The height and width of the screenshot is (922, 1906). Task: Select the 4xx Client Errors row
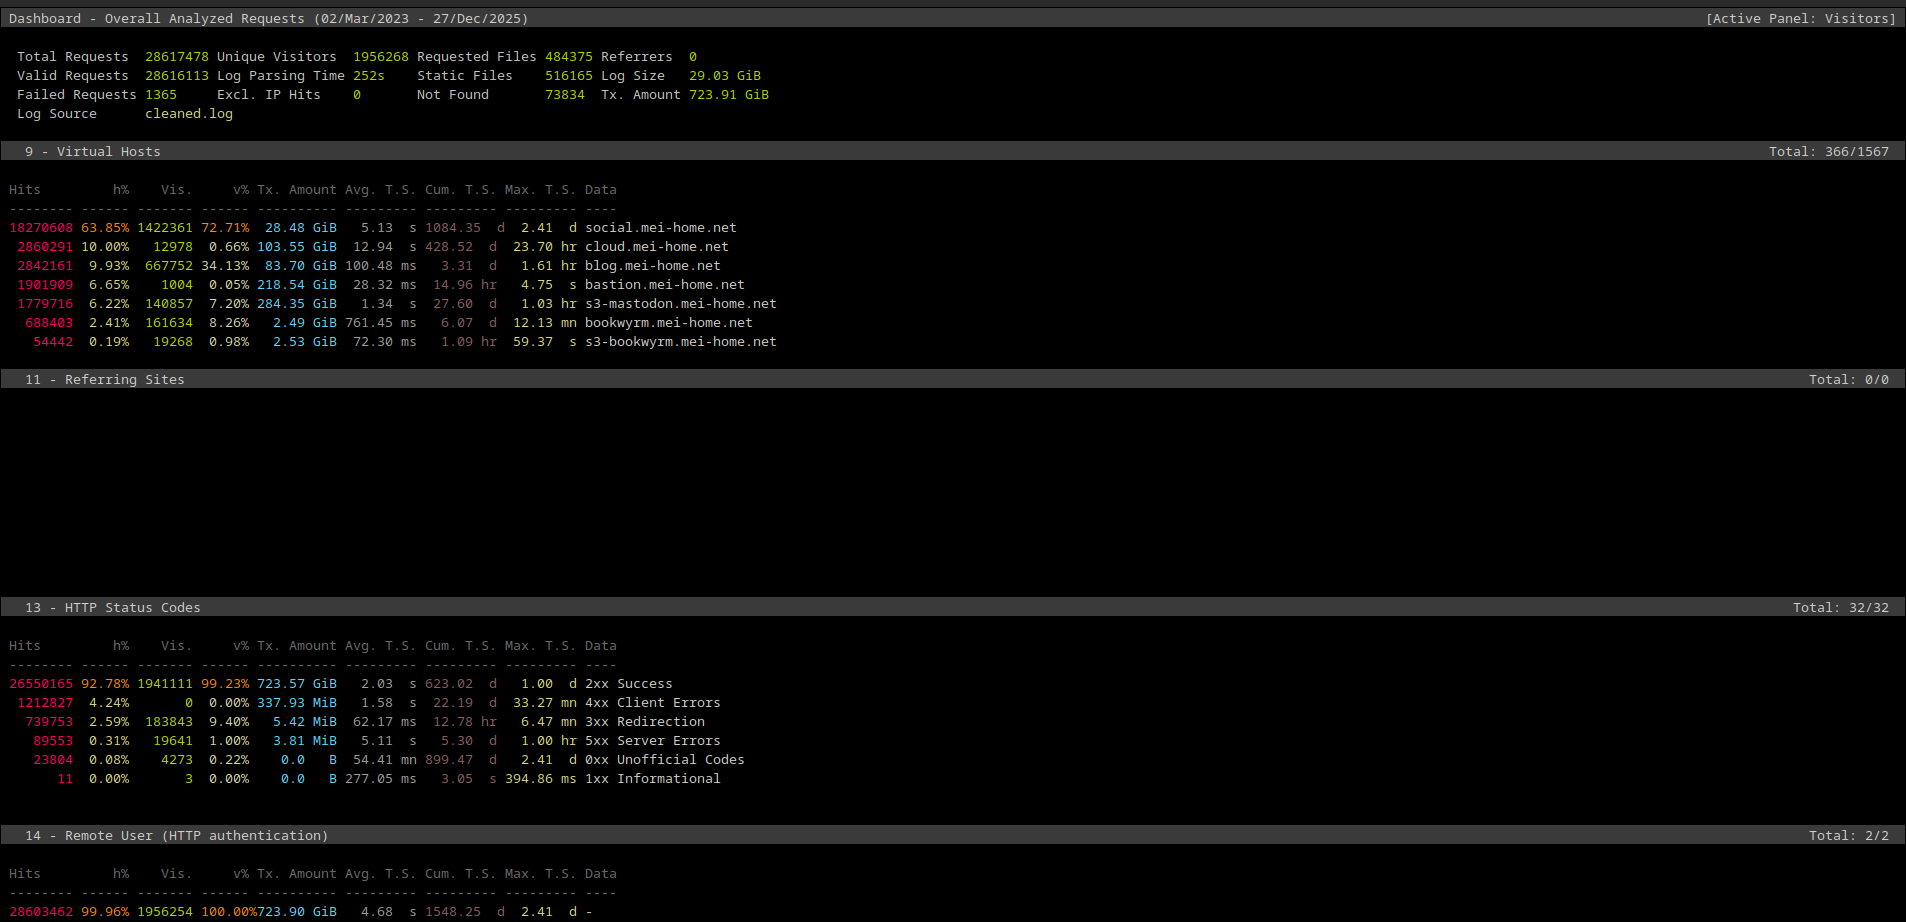[x=657, y=702]
